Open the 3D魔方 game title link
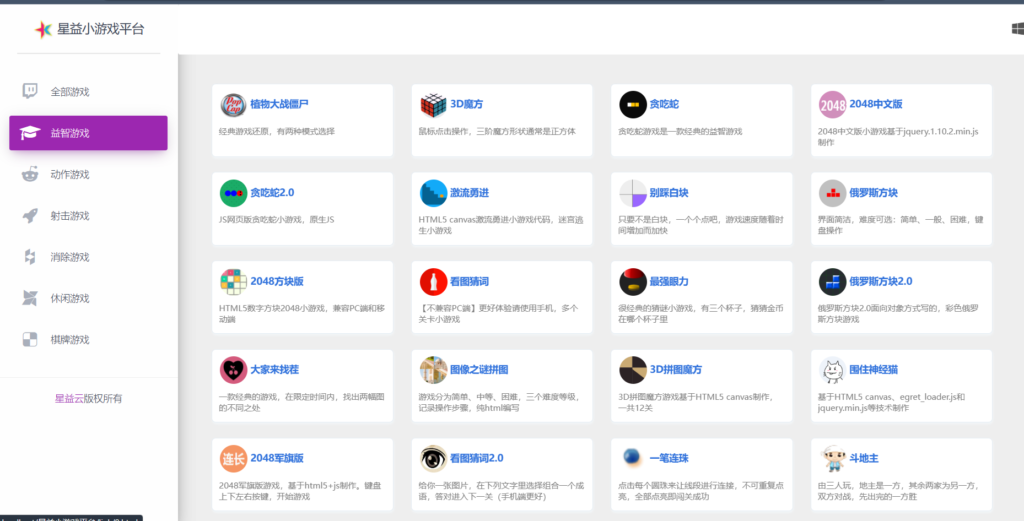 click(467, 104)
